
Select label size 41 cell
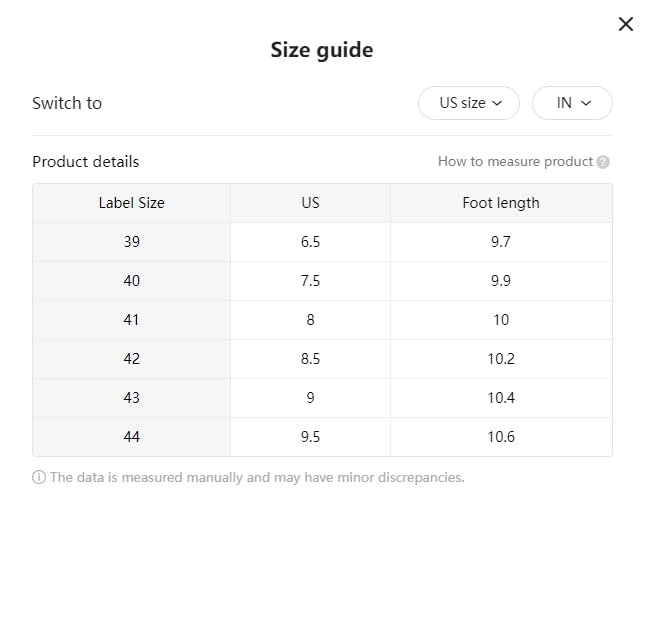coord(131,320)
